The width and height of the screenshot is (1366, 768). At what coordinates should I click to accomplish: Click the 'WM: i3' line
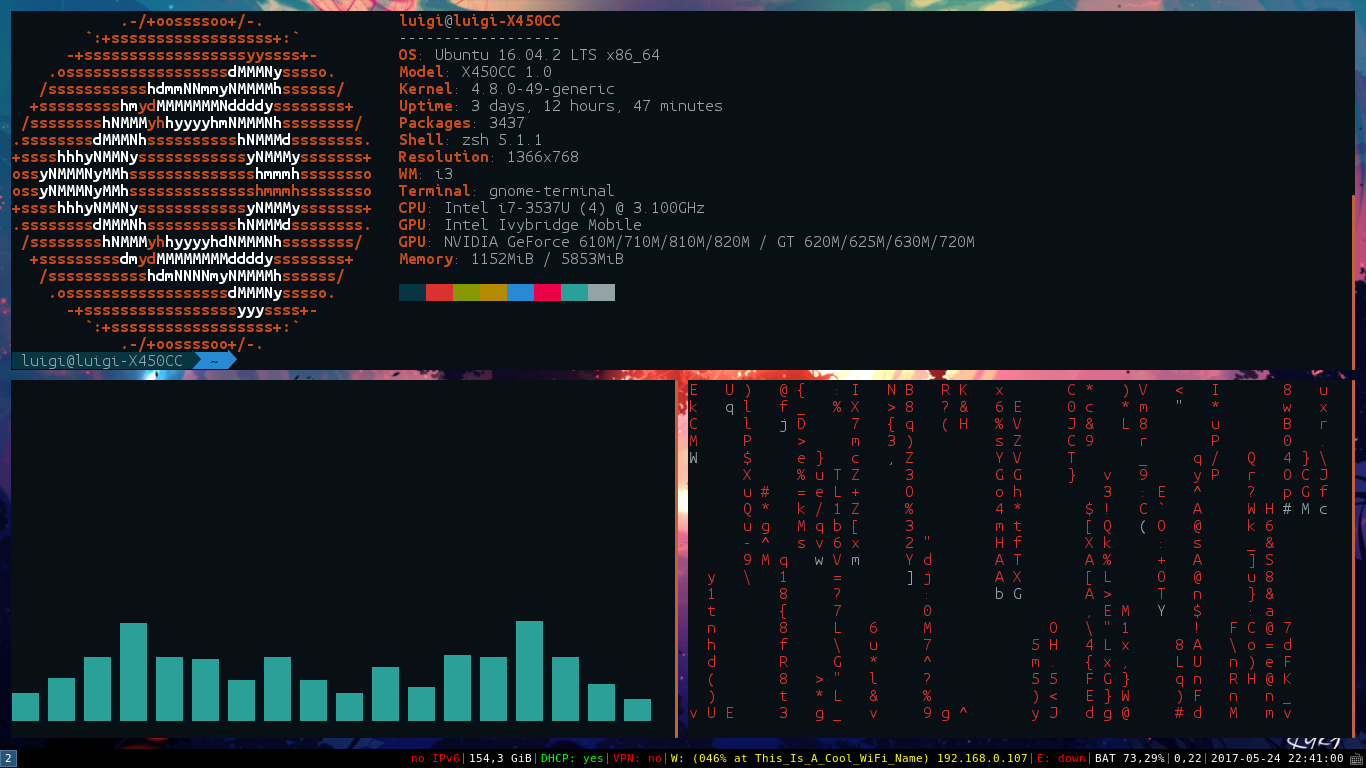[425, 174]
